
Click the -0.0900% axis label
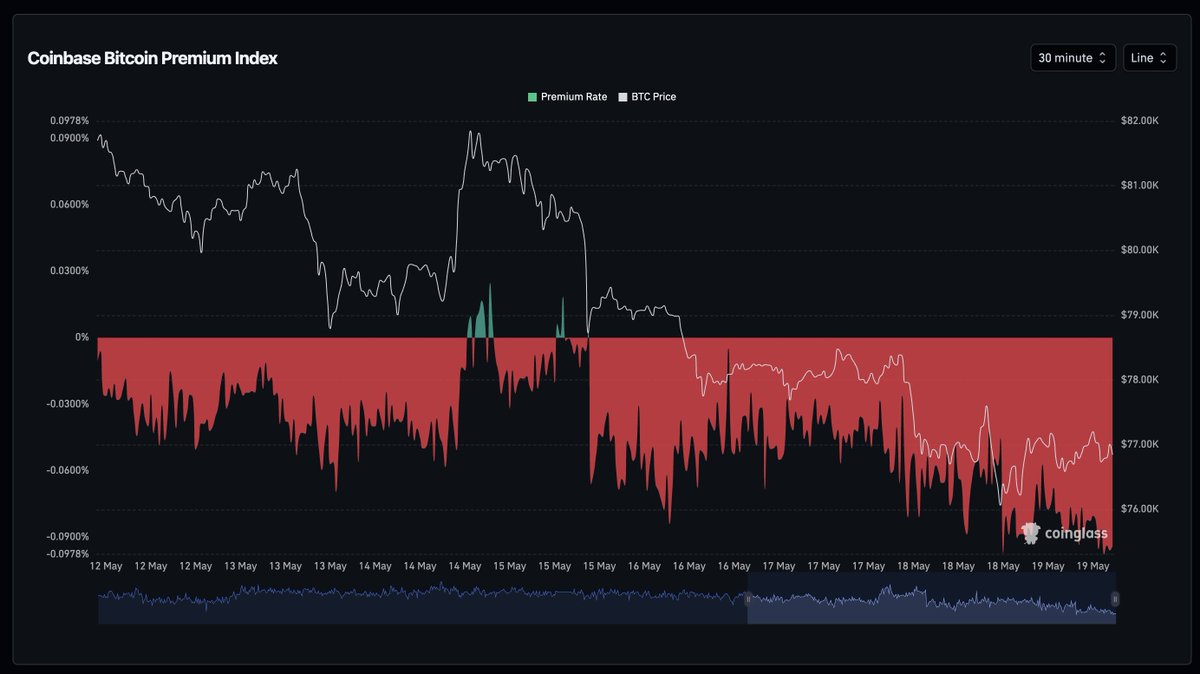pyautogui.click(x=68, y=537)
